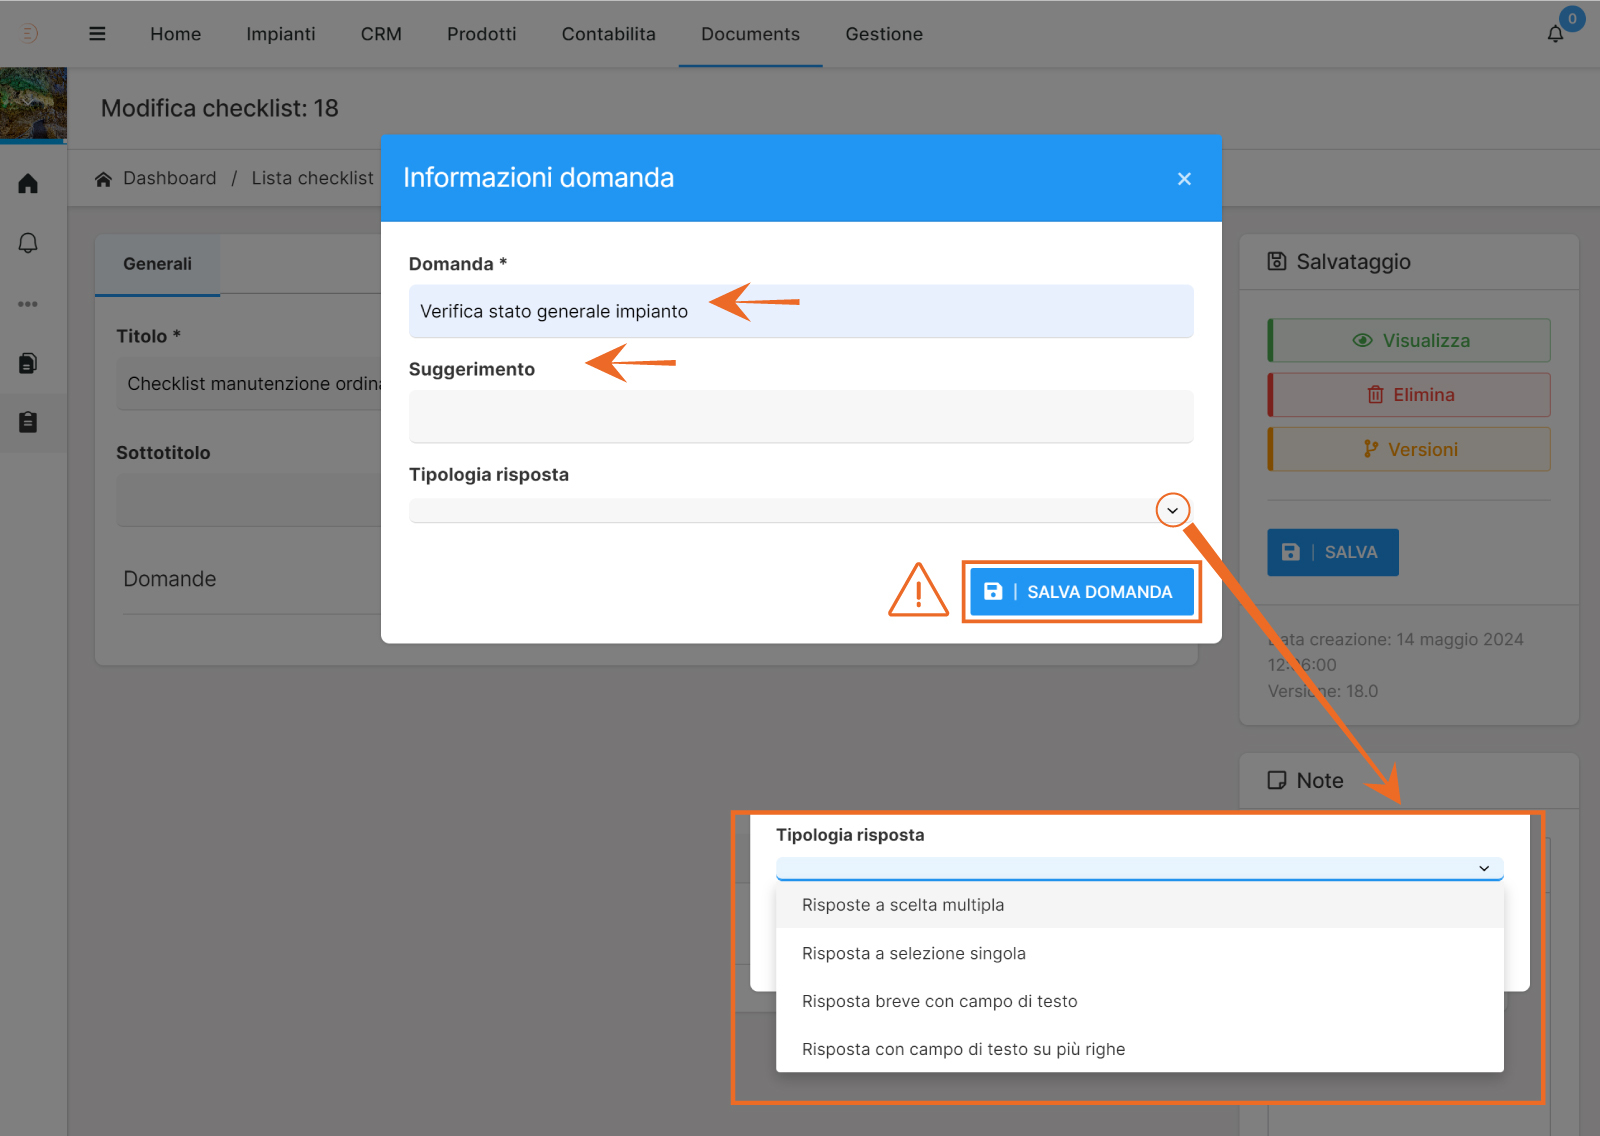
Task: Switch to the Impianti menu item
Action: tap(280, 34)
